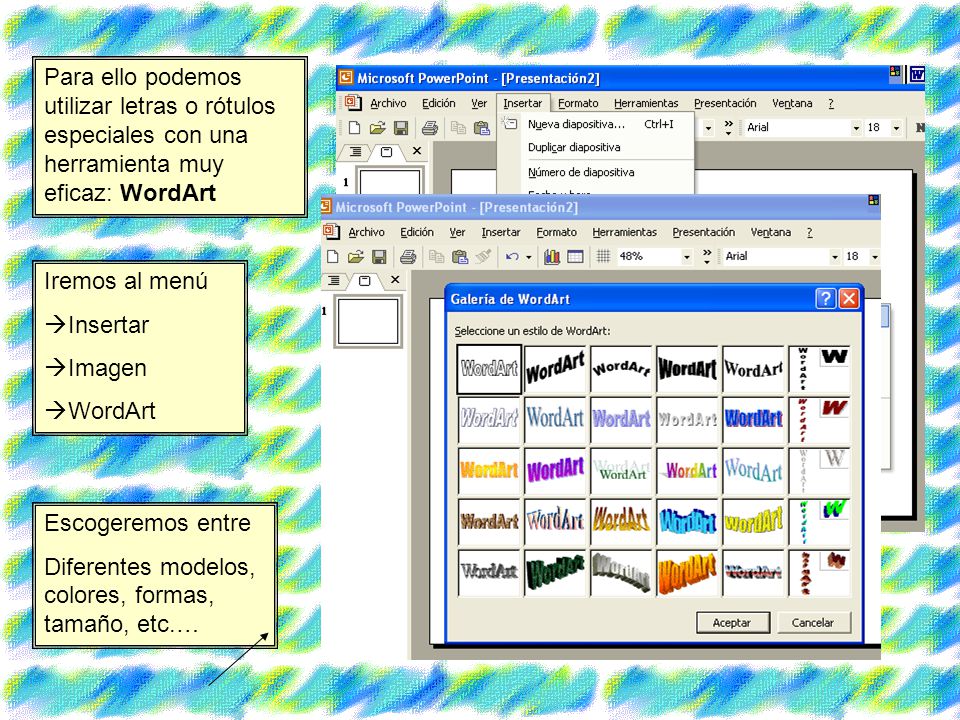This screenshot has width=960, height=720.
Task: Switch to Slides tab icon in front window
Action: coord(364,280)
